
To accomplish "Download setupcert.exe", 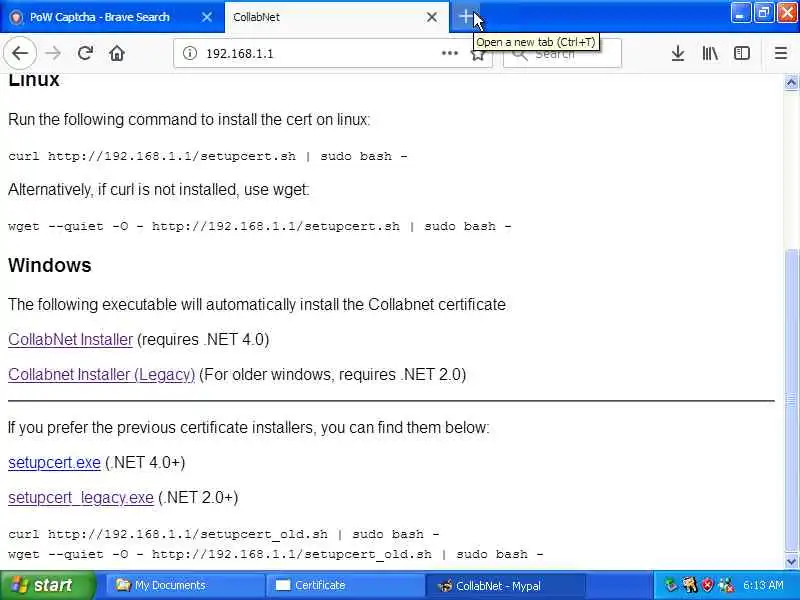I will (54, 462).
